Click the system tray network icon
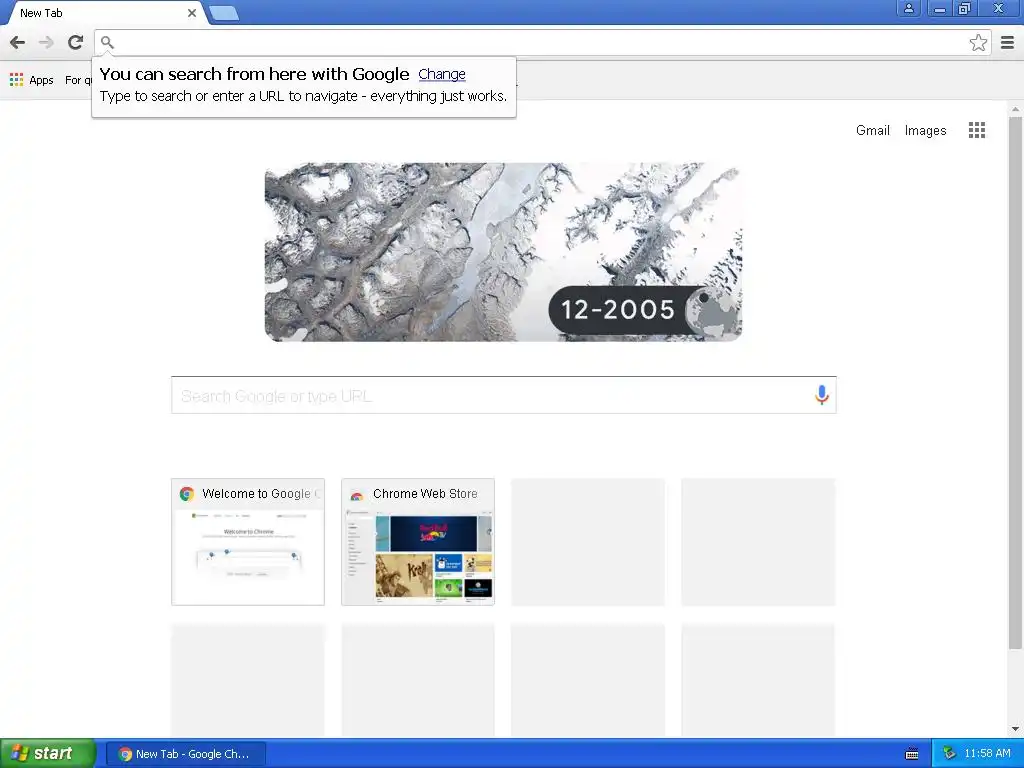This screenshot has width=1024, height=768. pyautogui.click(x=949, y=754)
